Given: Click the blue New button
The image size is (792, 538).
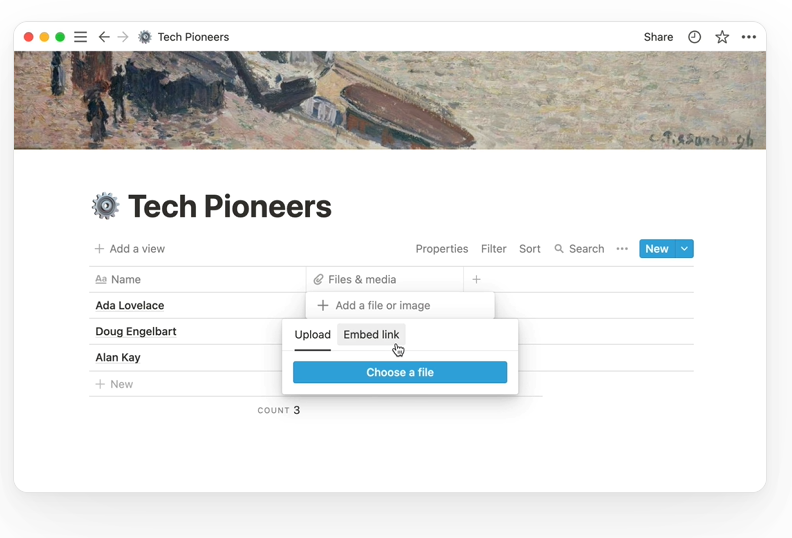Looking at the screenshot, I should point(657,249).
